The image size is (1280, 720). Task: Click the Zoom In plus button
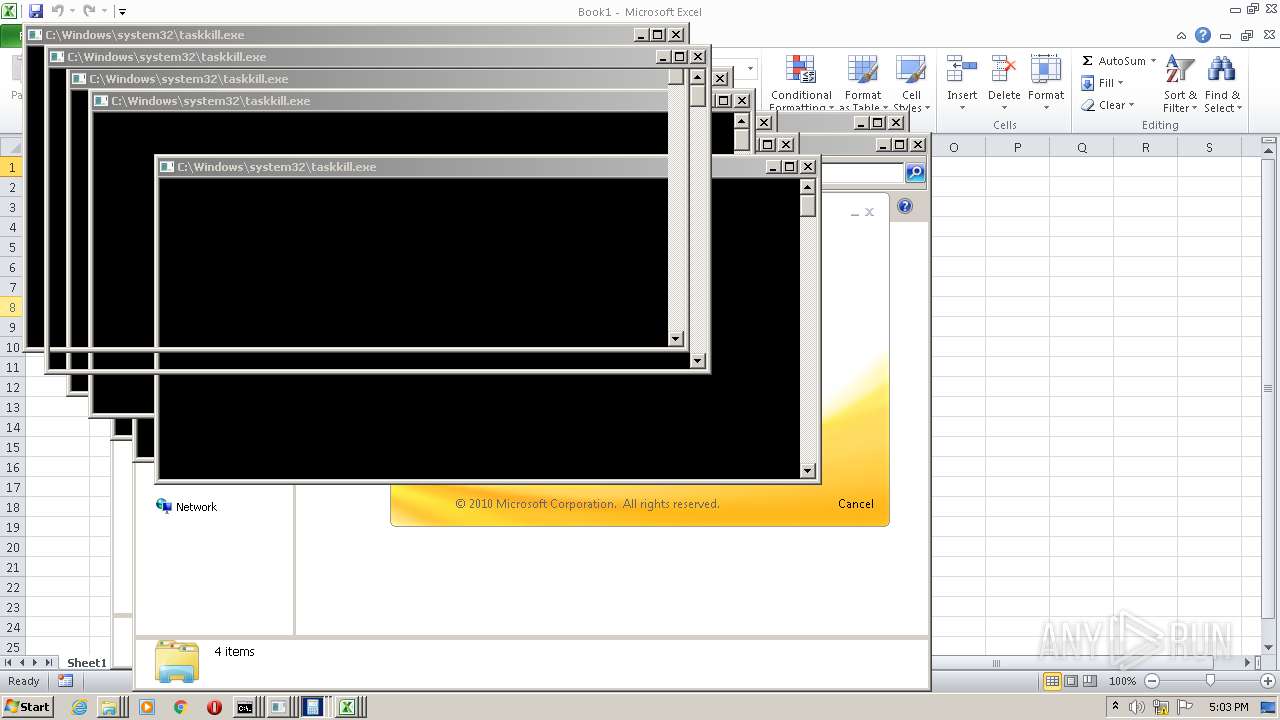click(x=1267, y=681)
